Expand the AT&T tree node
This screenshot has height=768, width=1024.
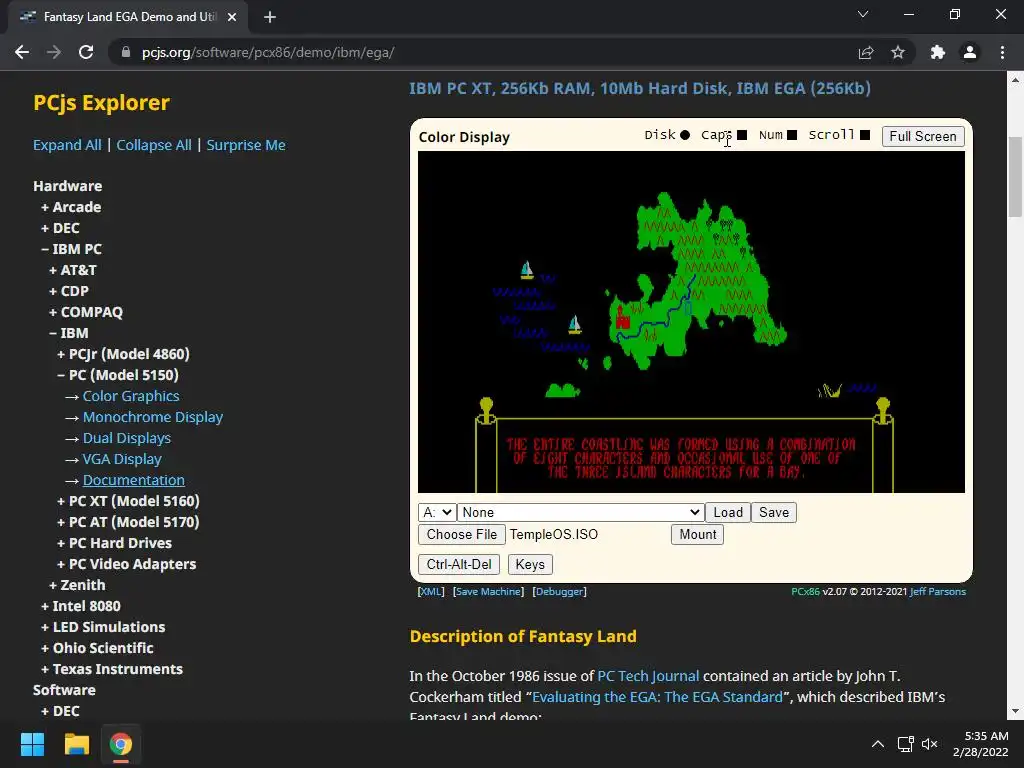73,270
